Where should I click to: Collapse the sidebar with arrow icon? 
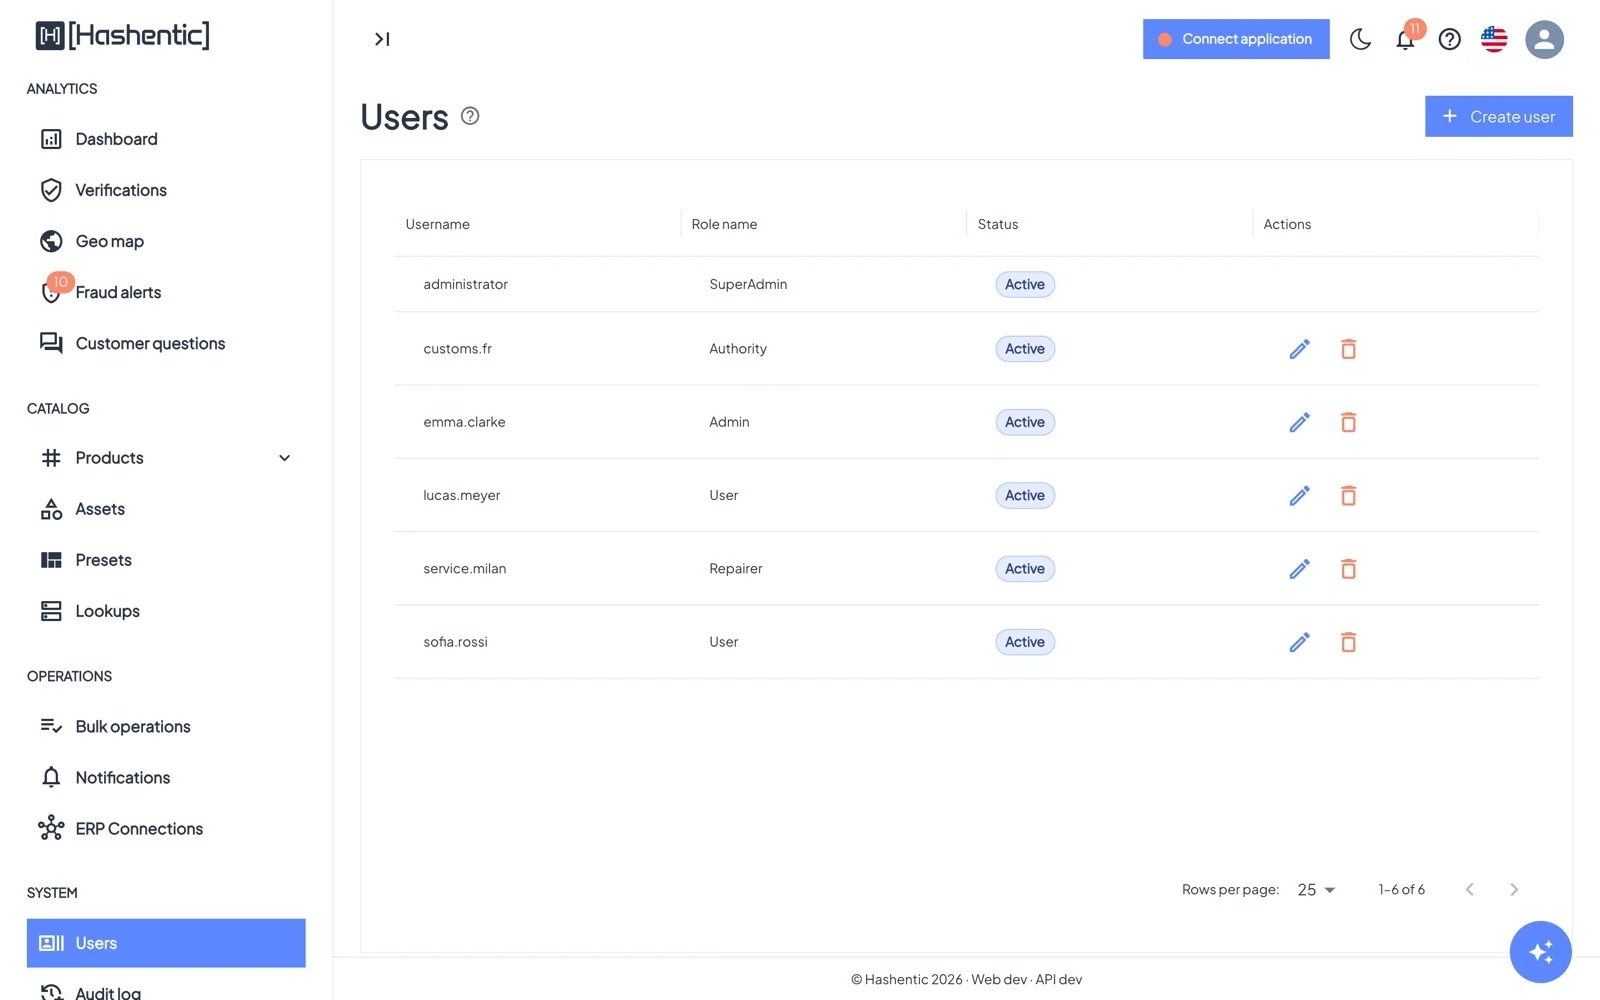(x=382, y=39)
